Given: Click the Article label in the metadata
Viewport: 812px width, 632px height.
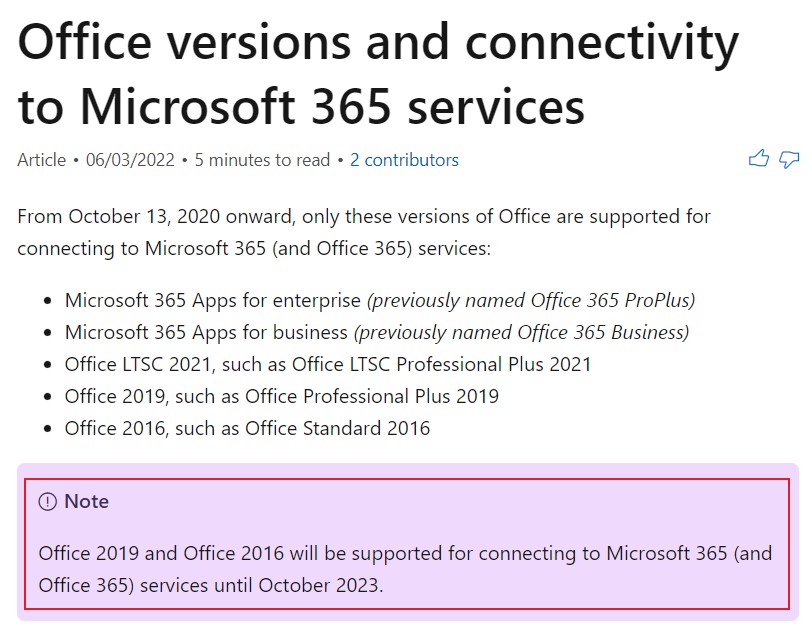Looking at the screenshot, I should pos(41,160).
